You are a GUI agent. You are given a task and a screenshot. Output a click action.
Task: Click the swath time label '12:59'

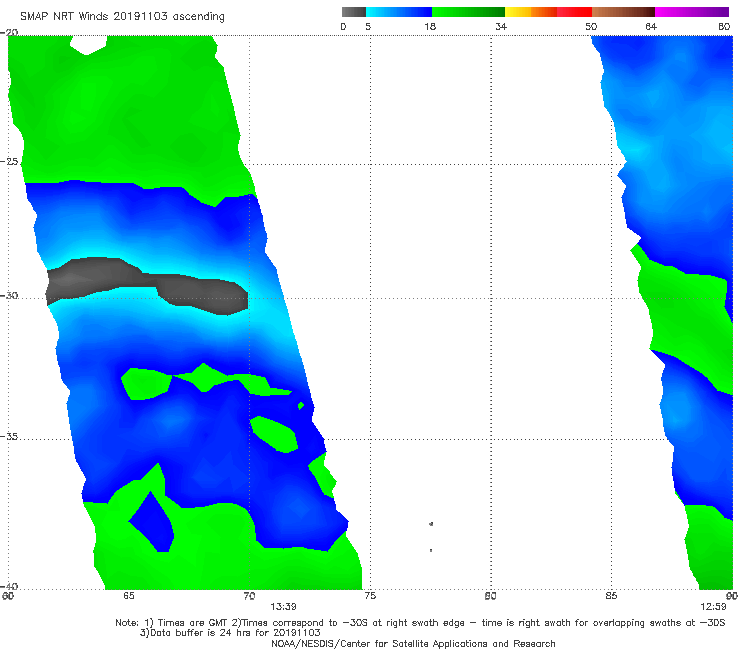[x=713, y=607]
